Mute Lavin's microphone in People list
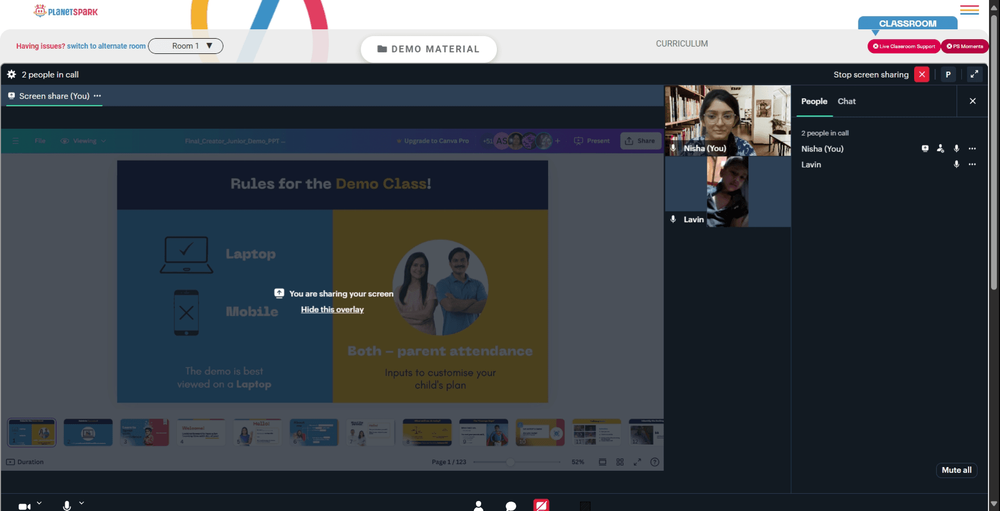The image size is (1000, 511). [956, 165]
